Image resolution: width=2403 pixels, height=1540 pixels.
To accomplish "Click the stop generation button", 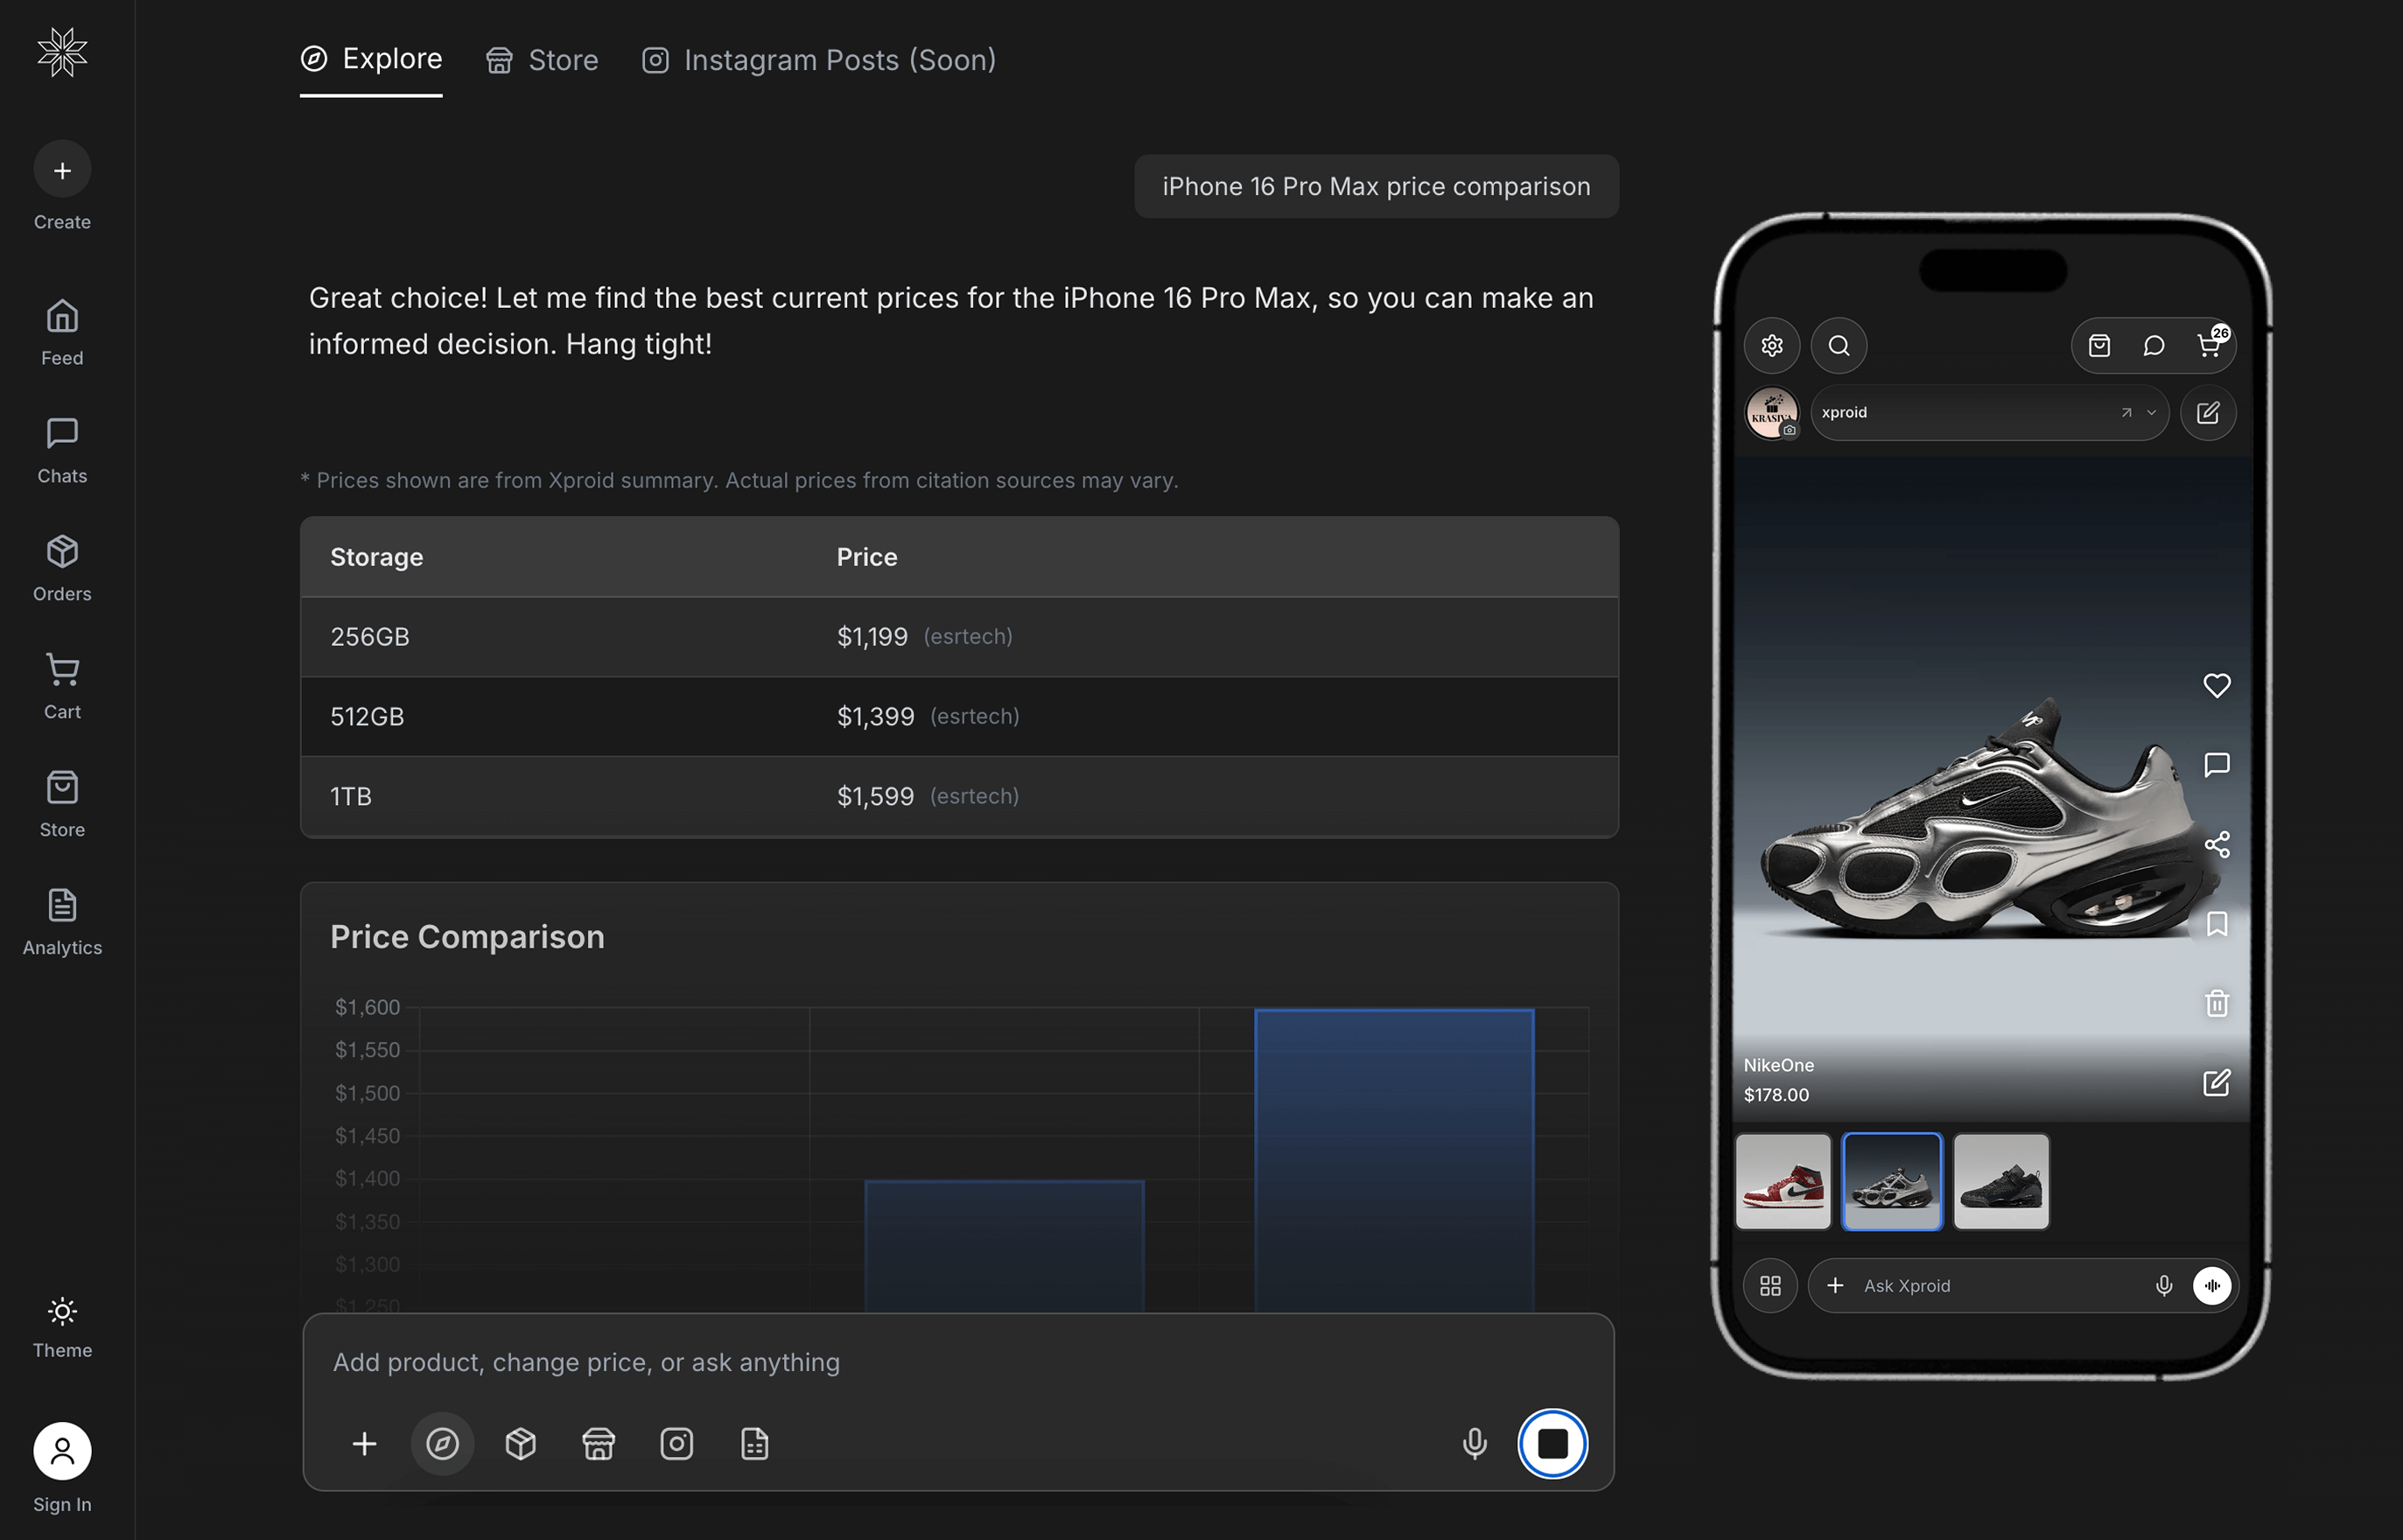I will (x=1552, y=1443).
